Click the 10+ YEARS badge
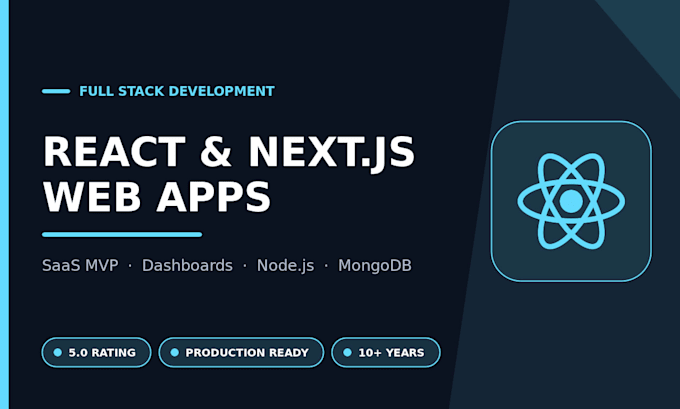The height and width of the screenshot is (409, 680). [386, 353]
